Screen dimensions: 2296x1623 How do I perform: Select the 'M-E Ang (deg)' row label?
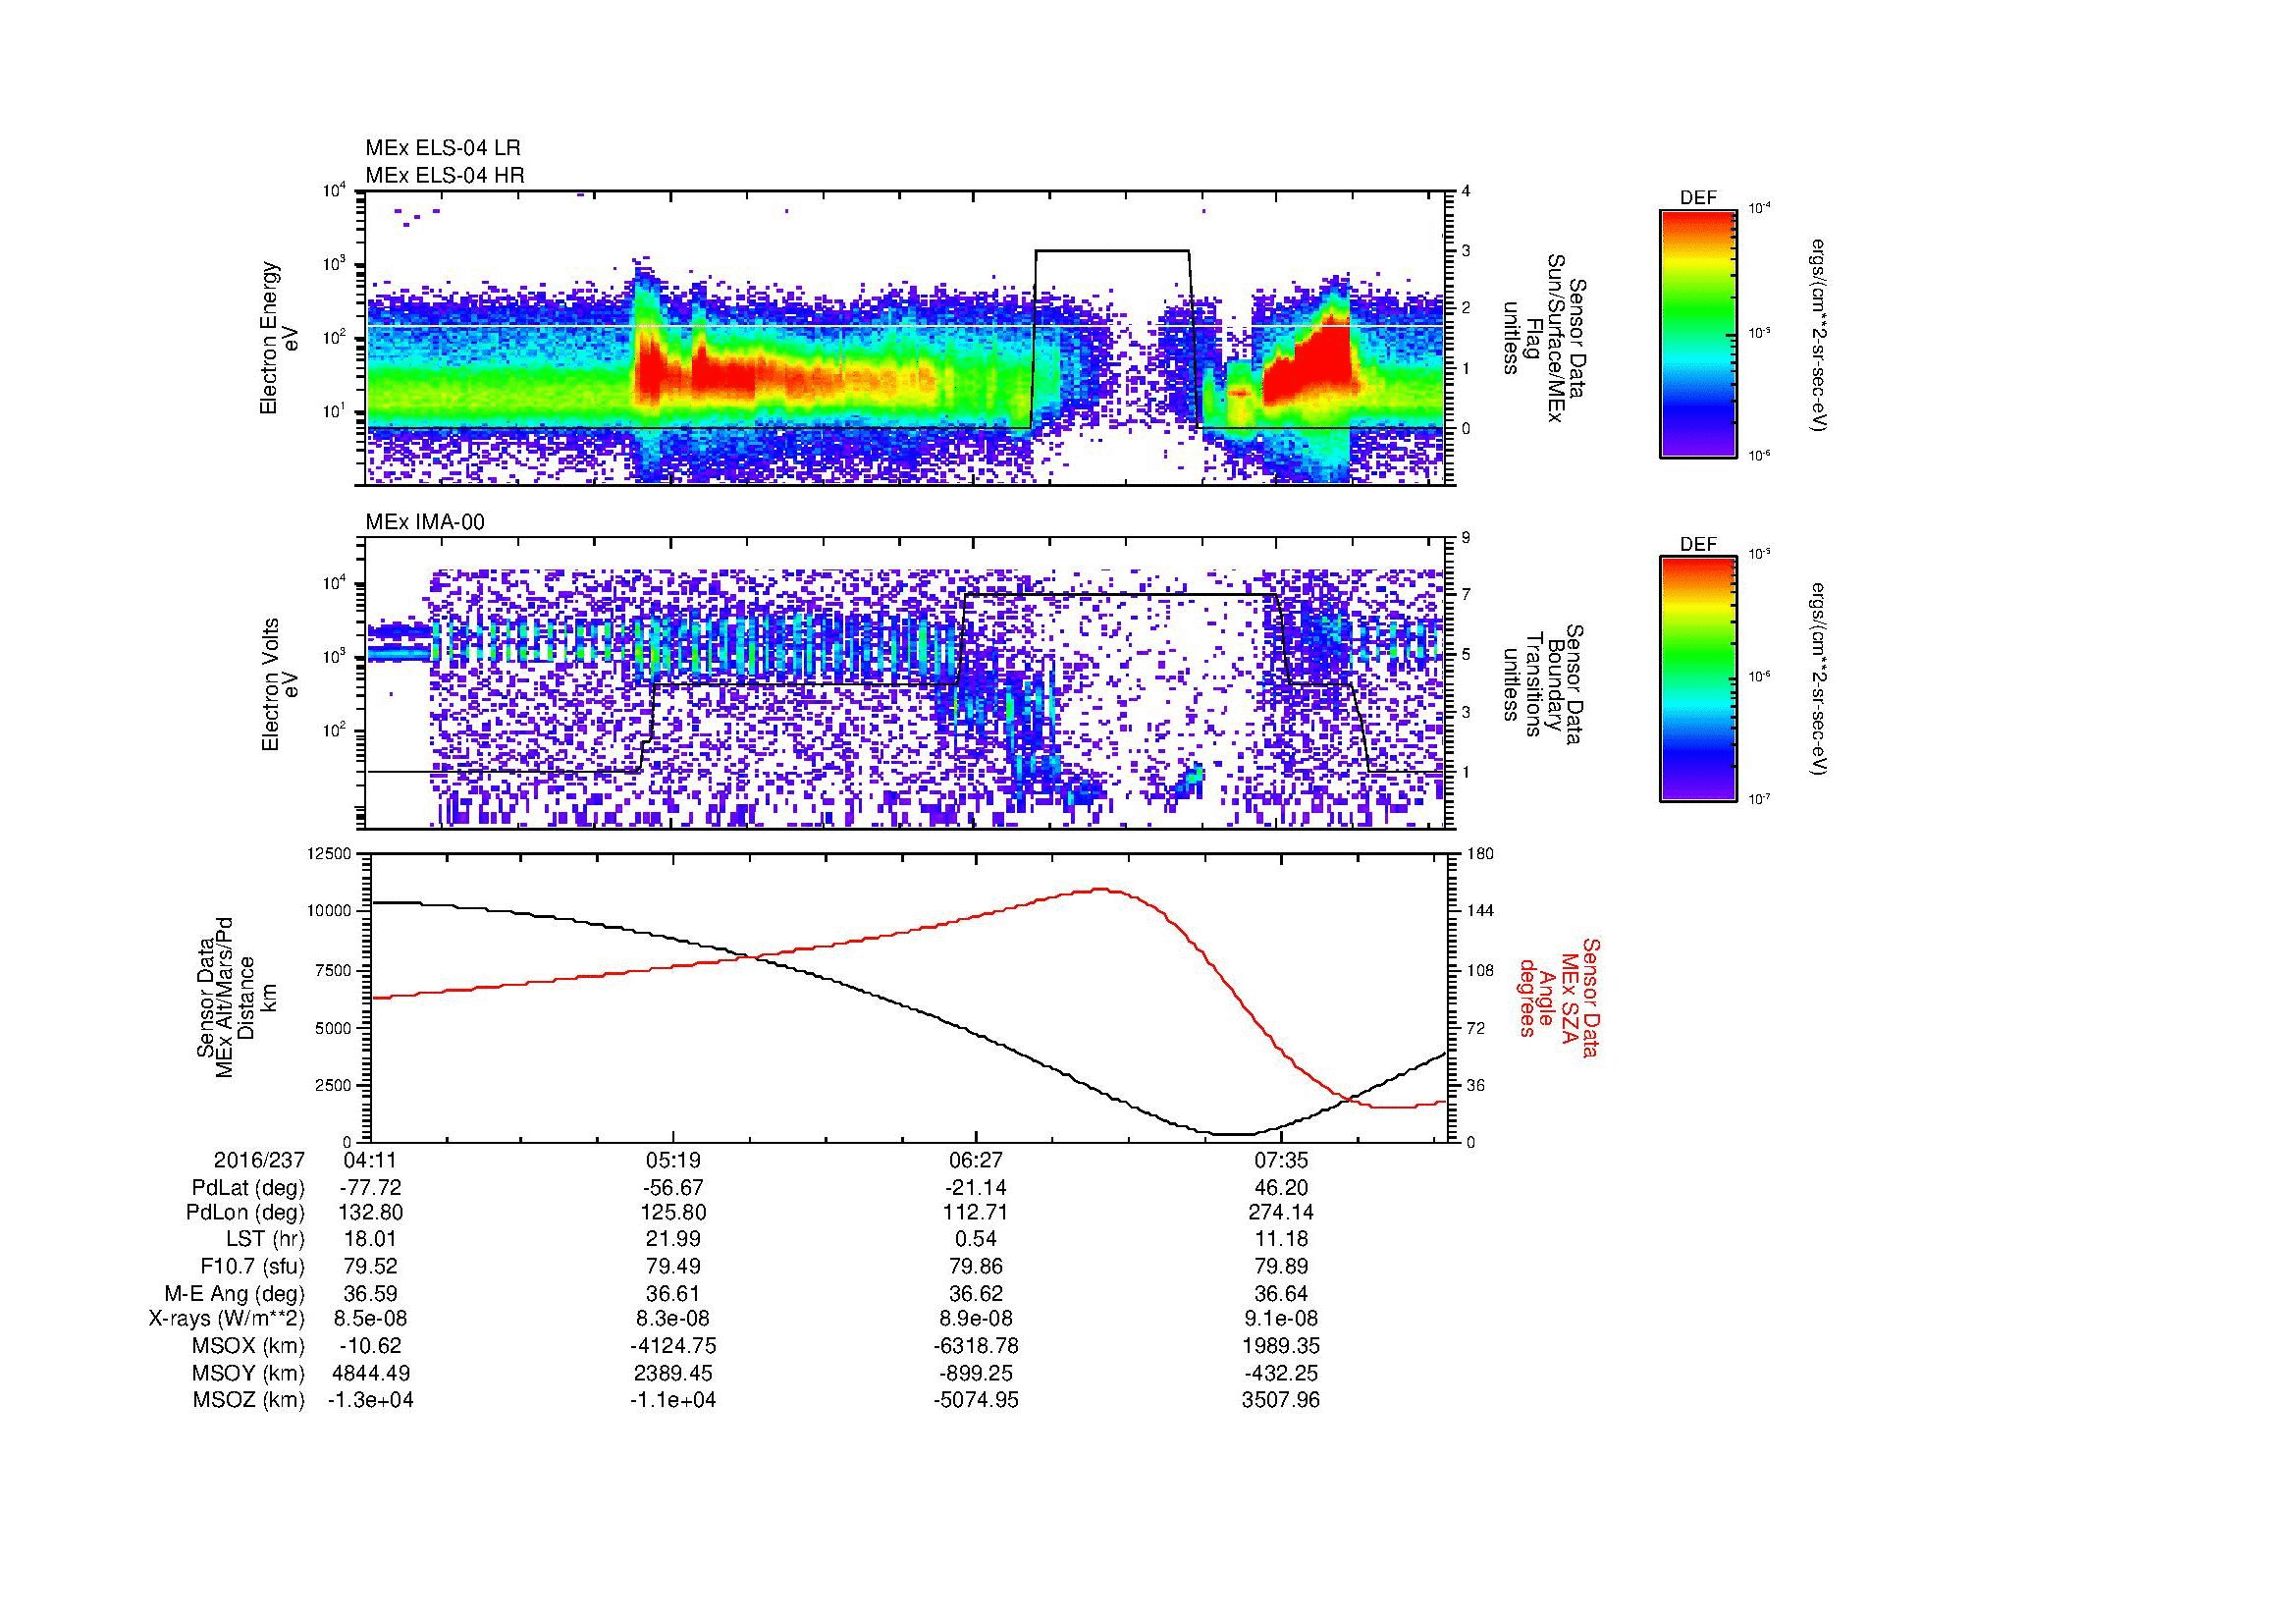click(x=235, y=1293)
